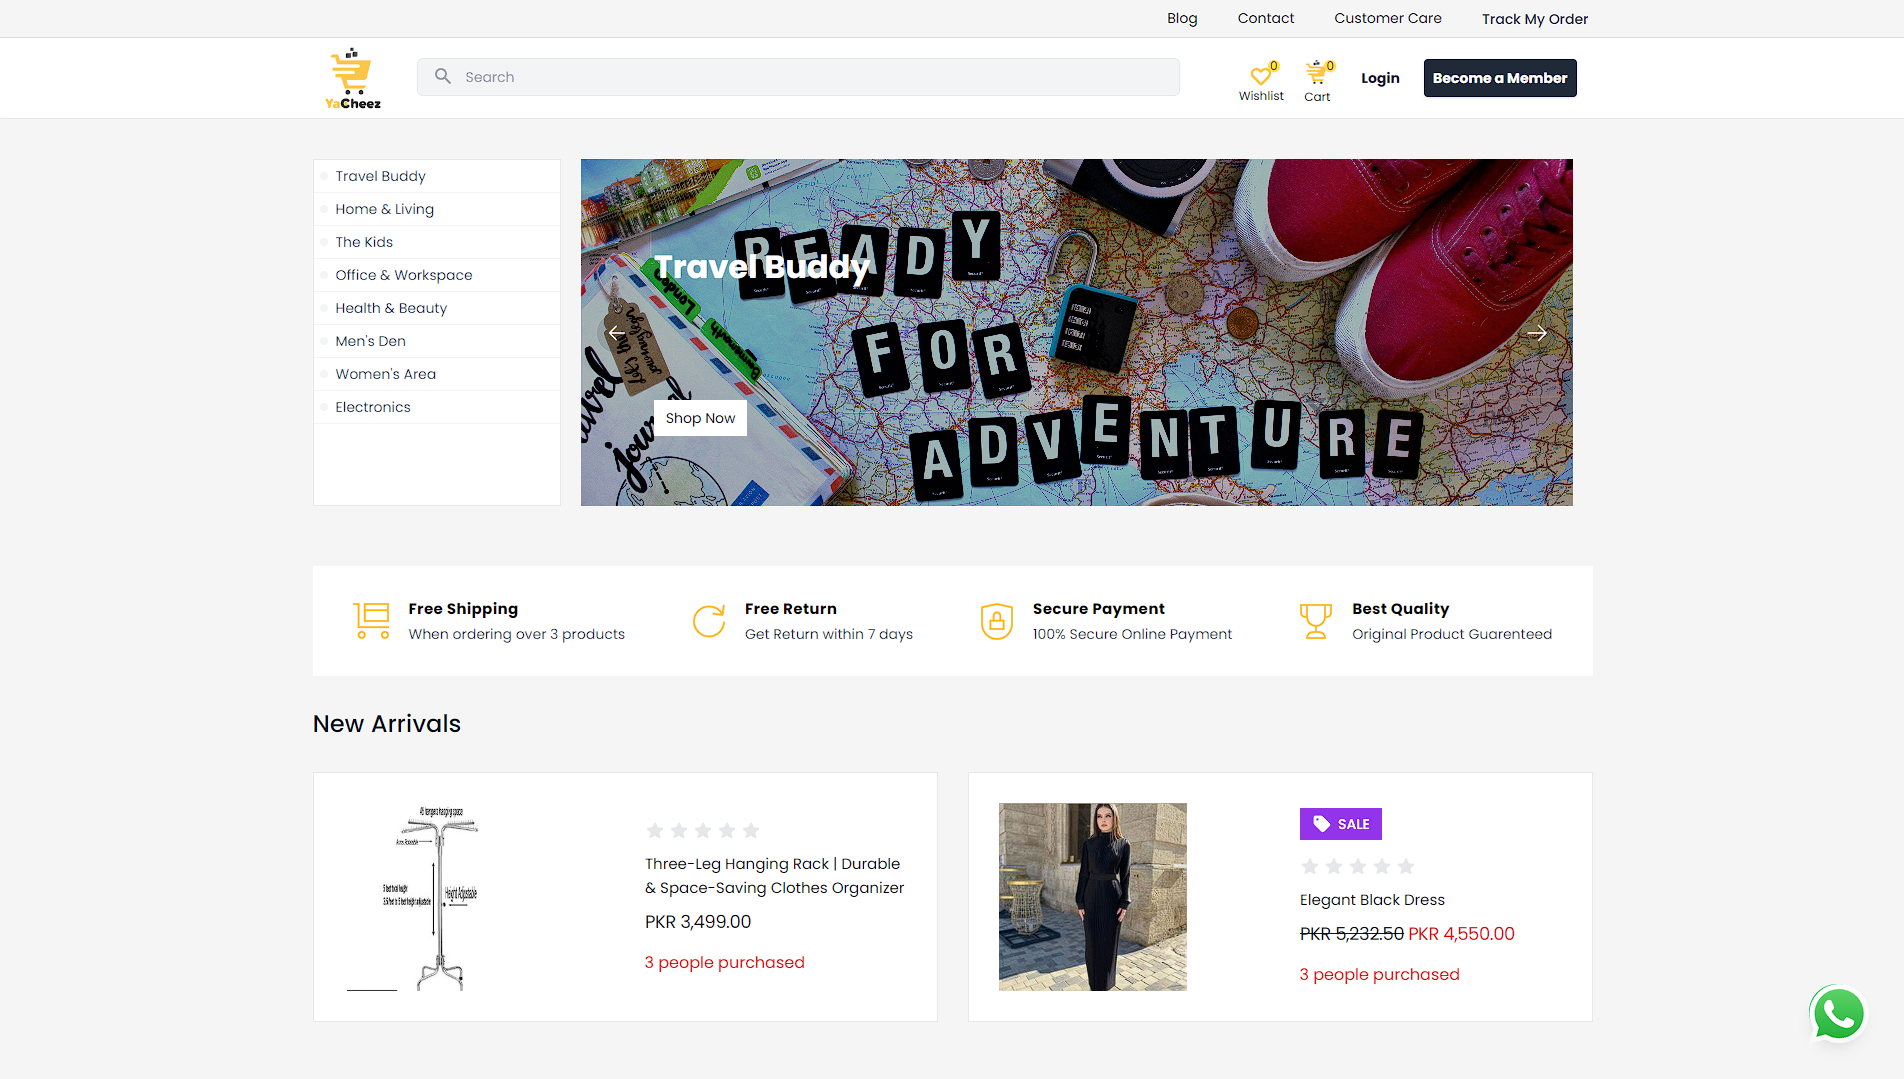The height and width of the screenshot is (1079, 1904).
Task: Open the shopping Cart icon
Action: (1316, 74)
